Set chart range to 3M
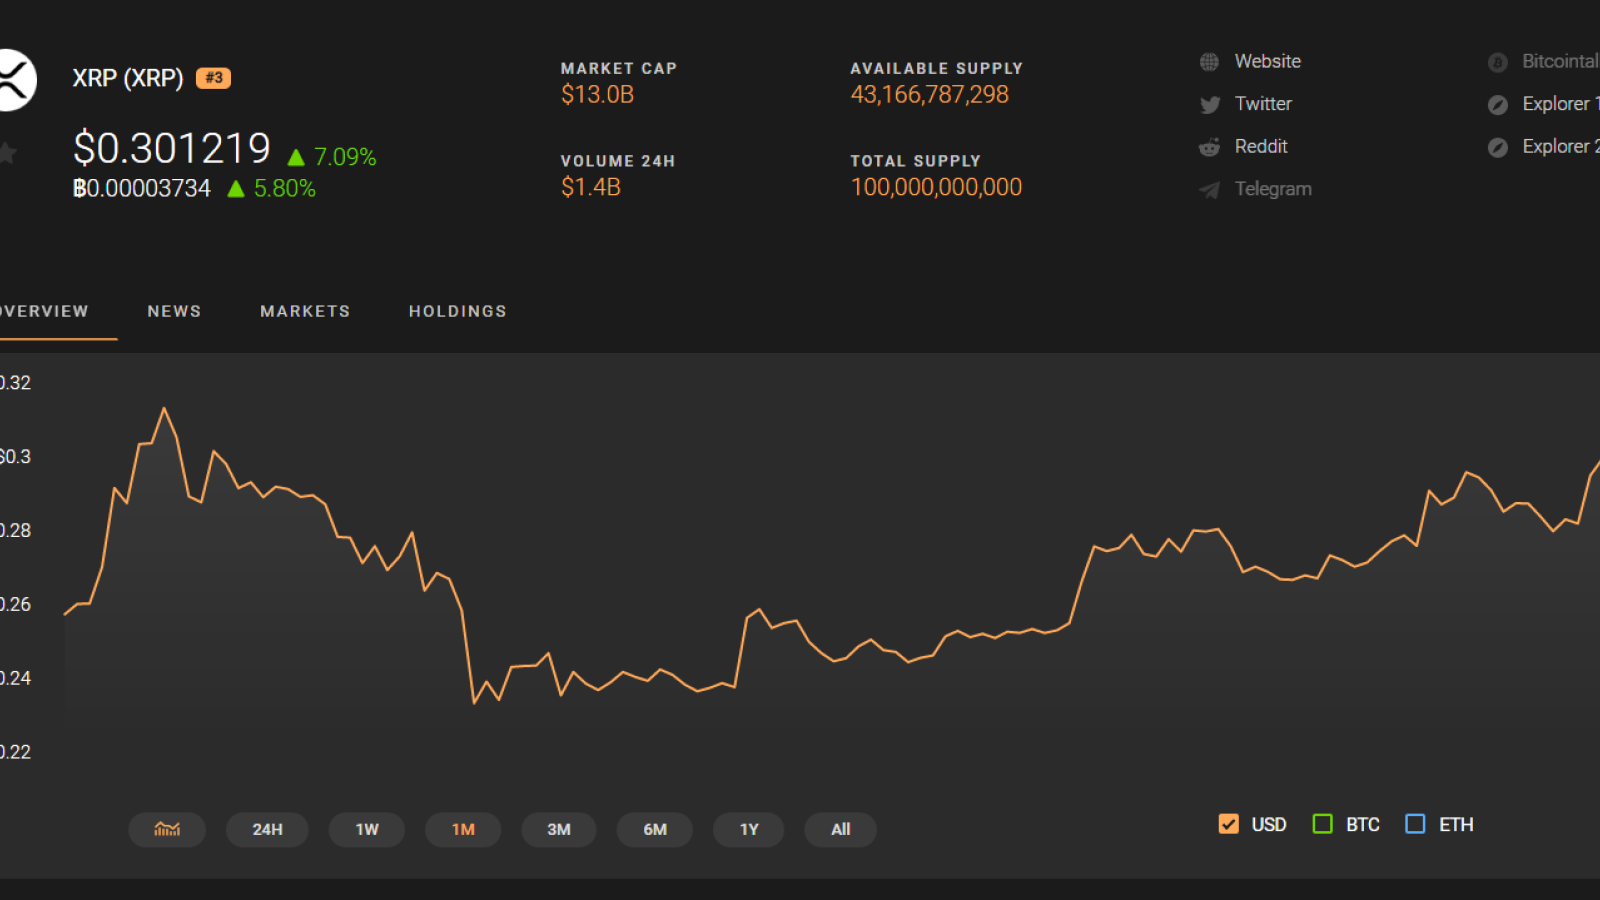 [x=559, y=829]
